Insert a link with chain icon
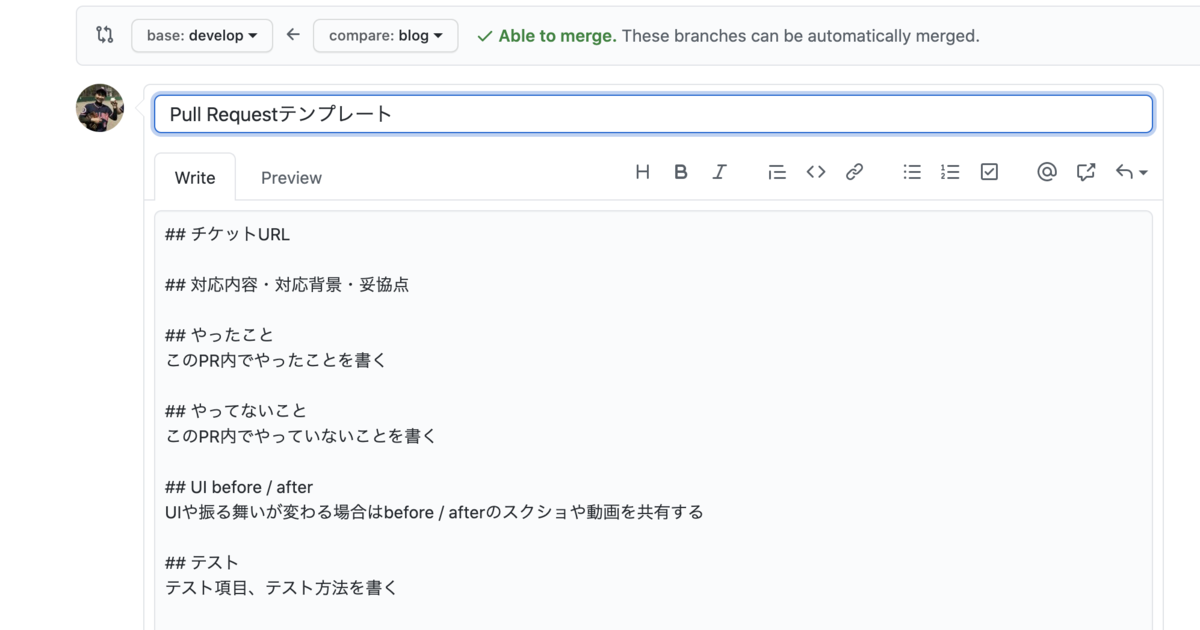 pos(854,172)
